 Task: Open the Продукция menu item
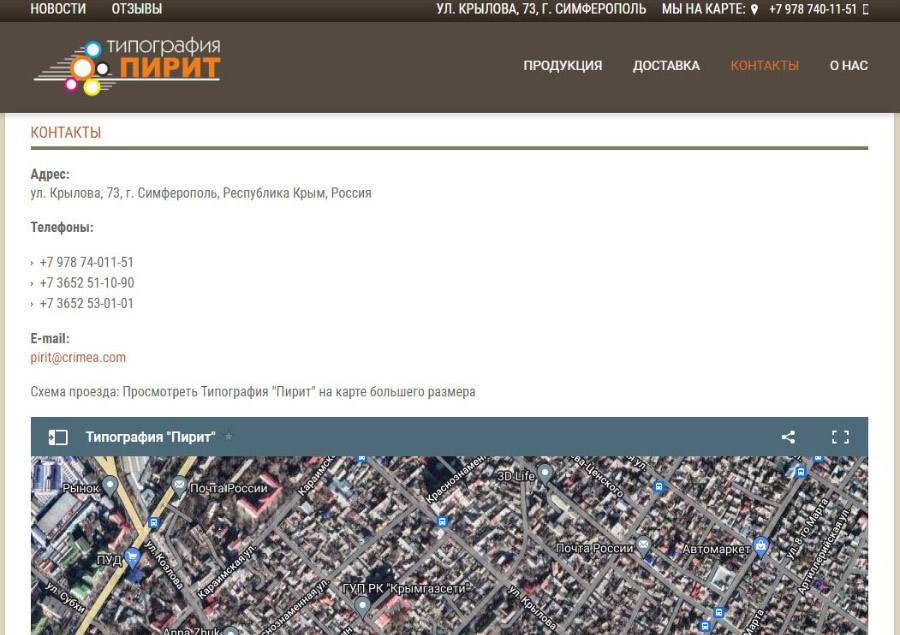562,66
